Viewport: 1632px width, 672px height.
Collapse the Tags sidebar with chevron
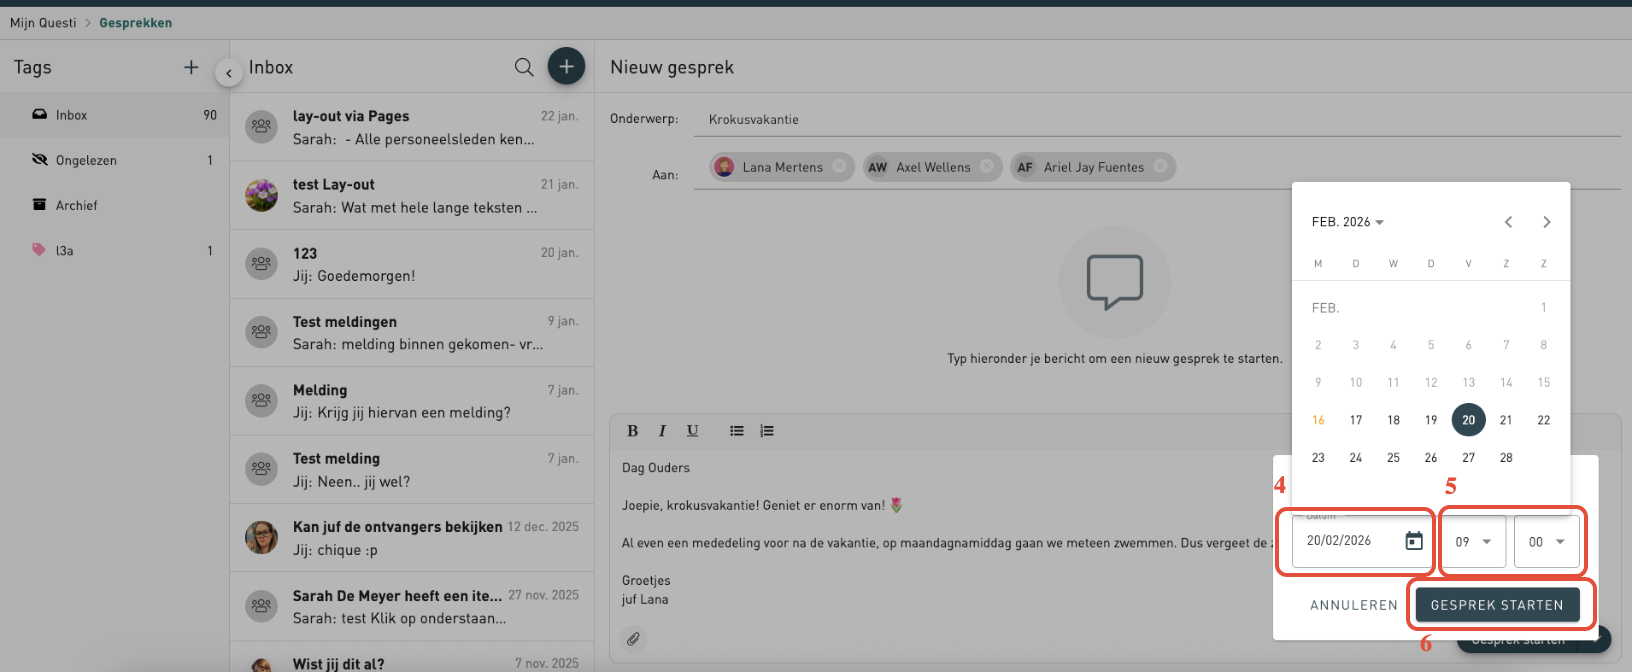click(x=228, y=72)
